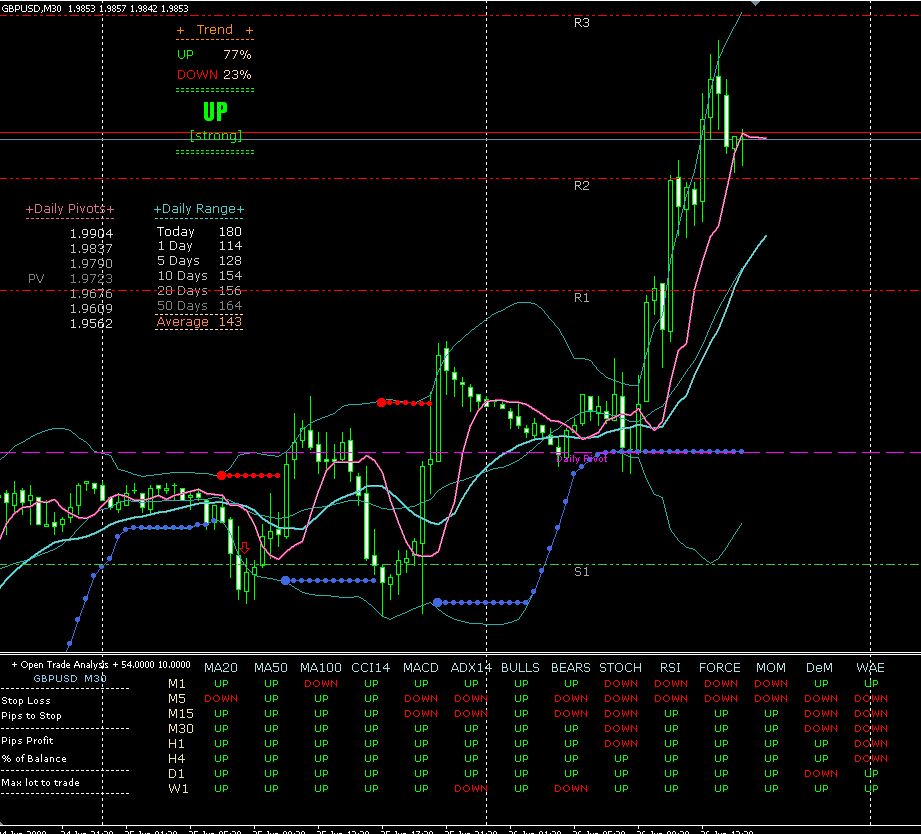Click the RSI column header

click(x=670, y=668)
